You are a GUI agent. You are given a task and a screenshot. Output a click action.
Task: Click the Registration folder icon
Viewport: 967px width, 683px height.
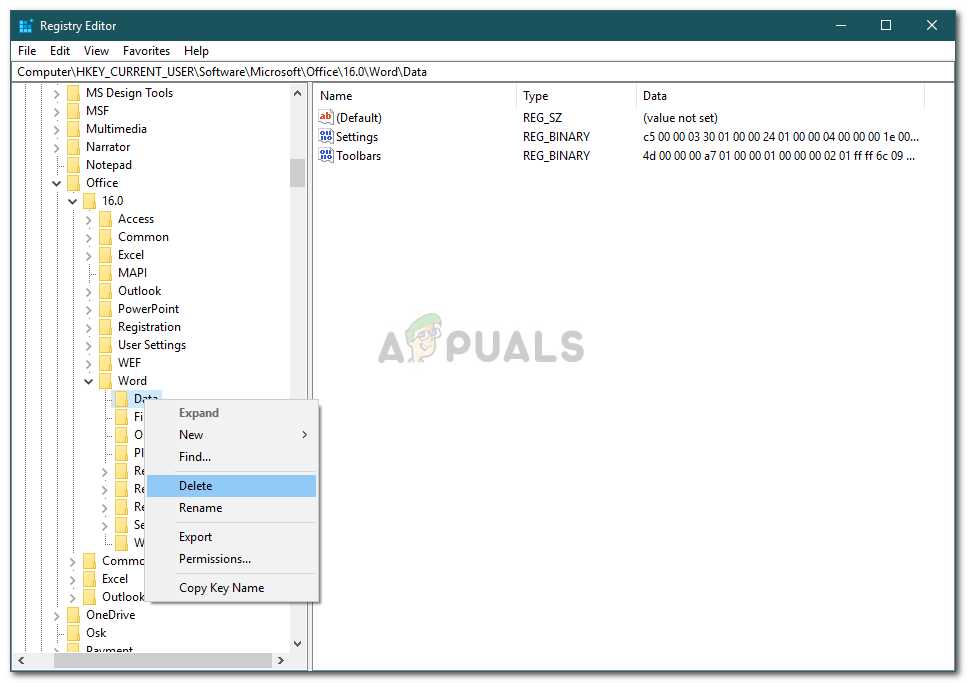coord(106,327)
